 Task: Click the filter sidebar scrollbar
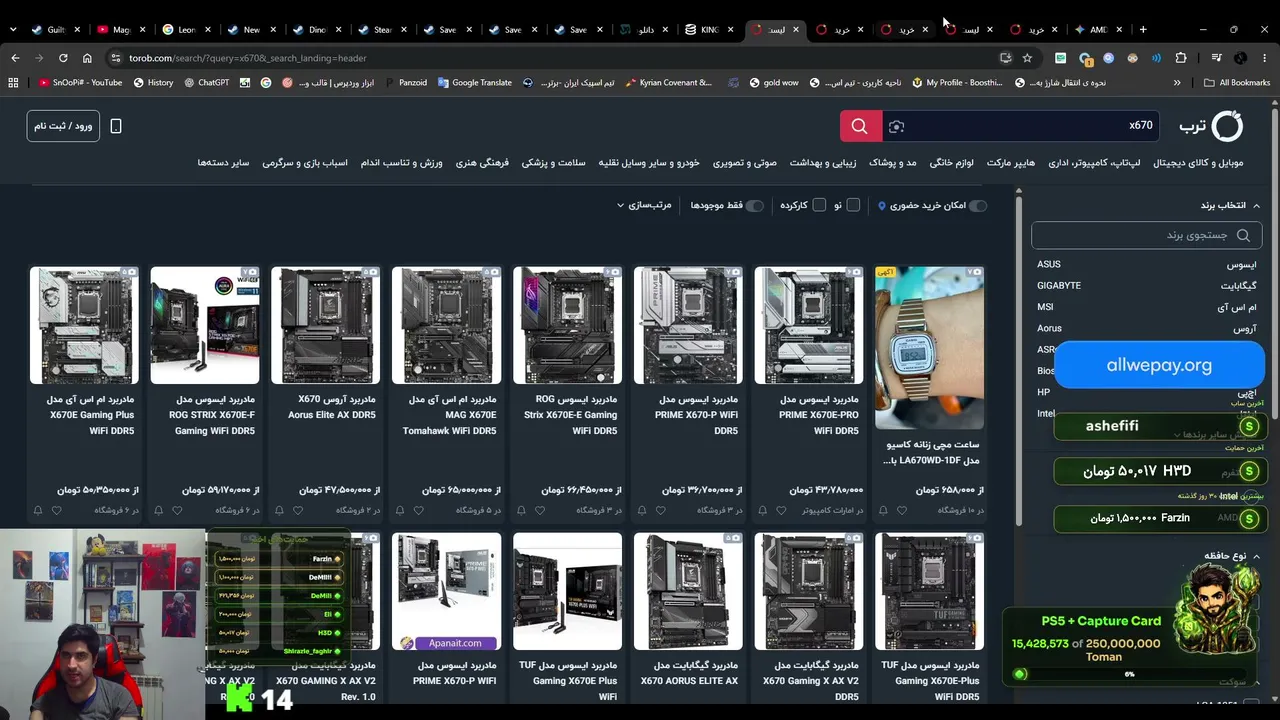coord(1018,360)
